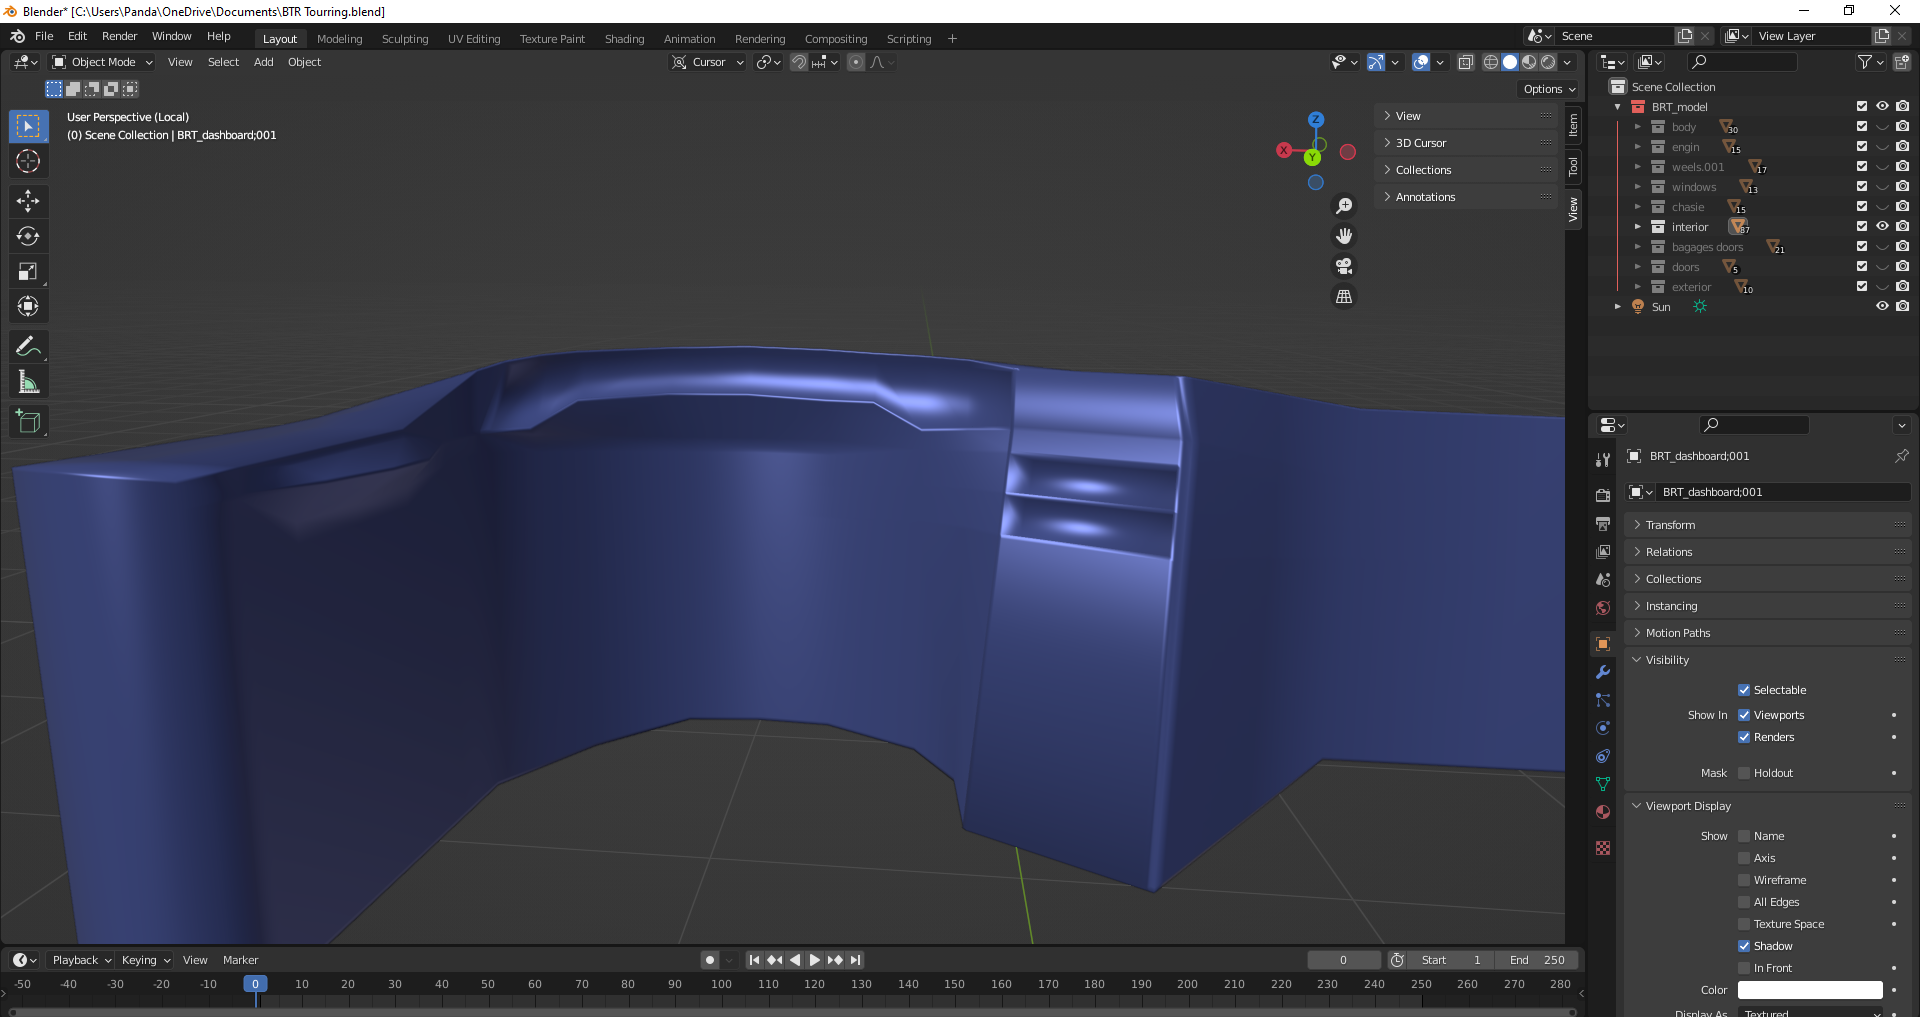Viewport: 1920px width, 1017px height.
Task: Select the Rotate tool
Action: tap(28, 236)
